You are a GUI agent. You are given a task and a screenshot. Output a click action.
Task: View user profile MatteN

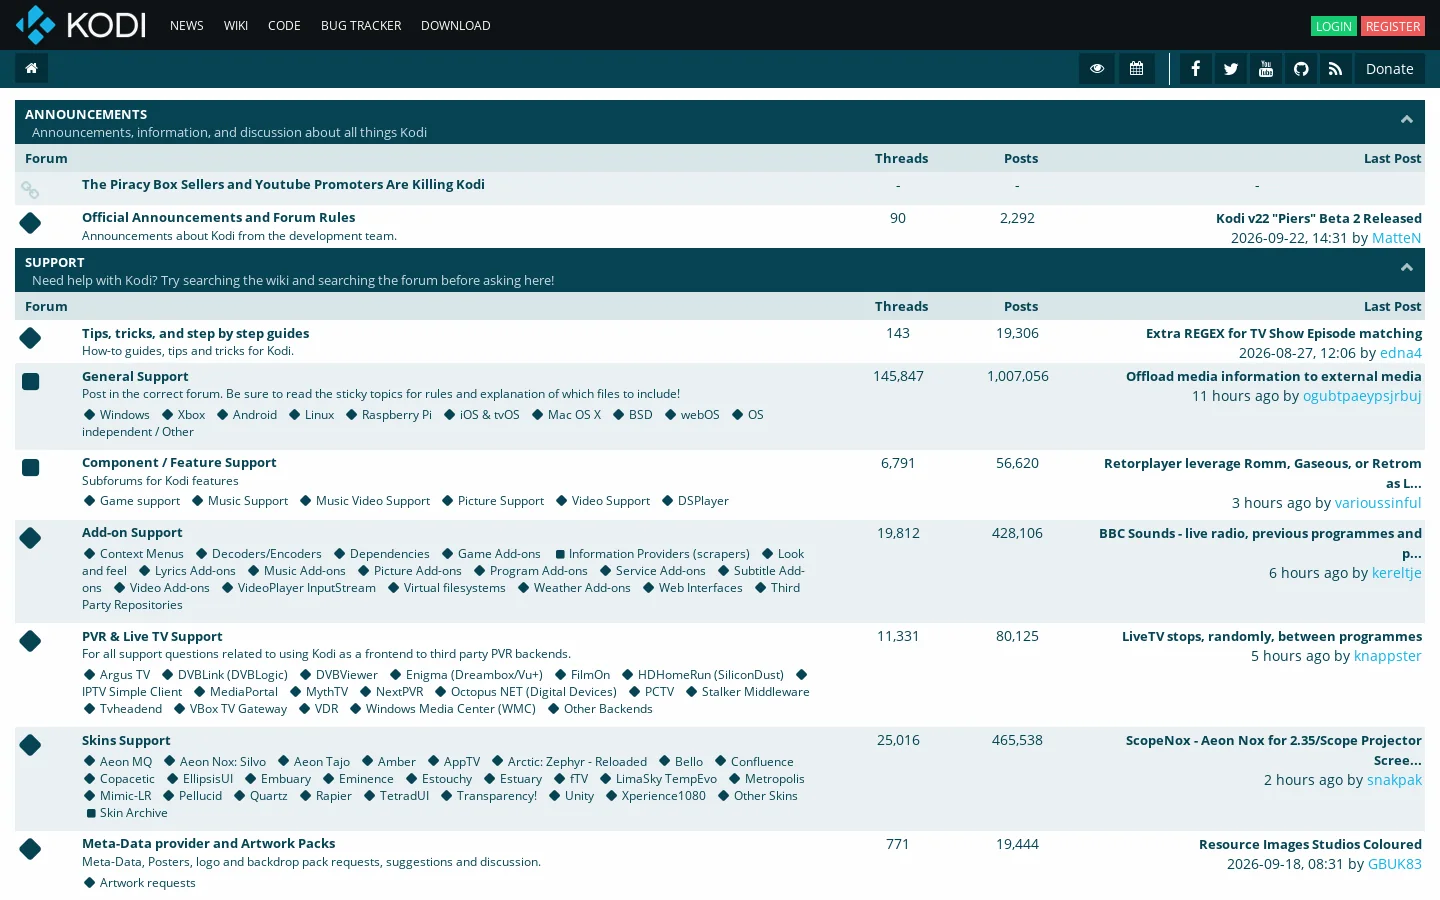1397,238
